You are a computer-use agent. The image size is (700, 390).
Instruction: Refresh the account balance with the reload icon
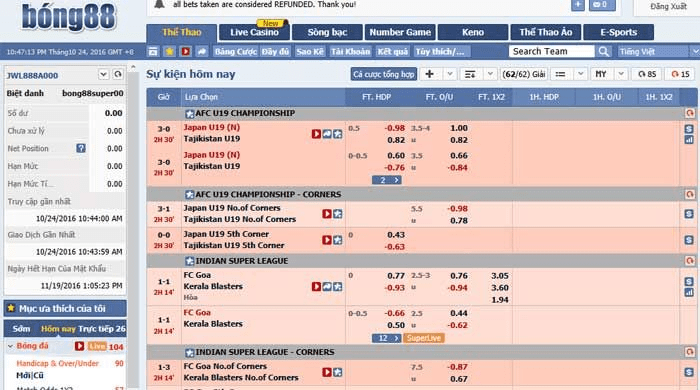(x=118, y=74)
